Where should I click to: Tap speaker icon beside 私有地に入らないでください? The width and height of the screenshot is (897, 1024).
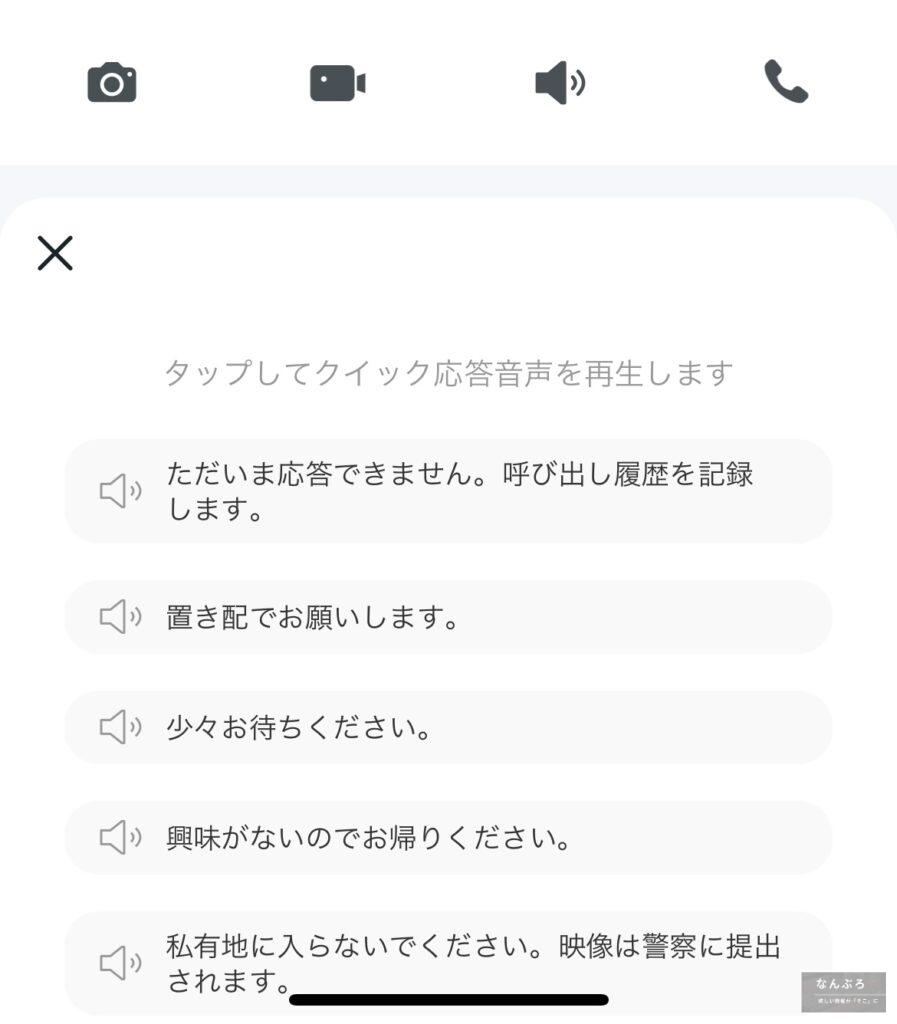coord(120,963)
